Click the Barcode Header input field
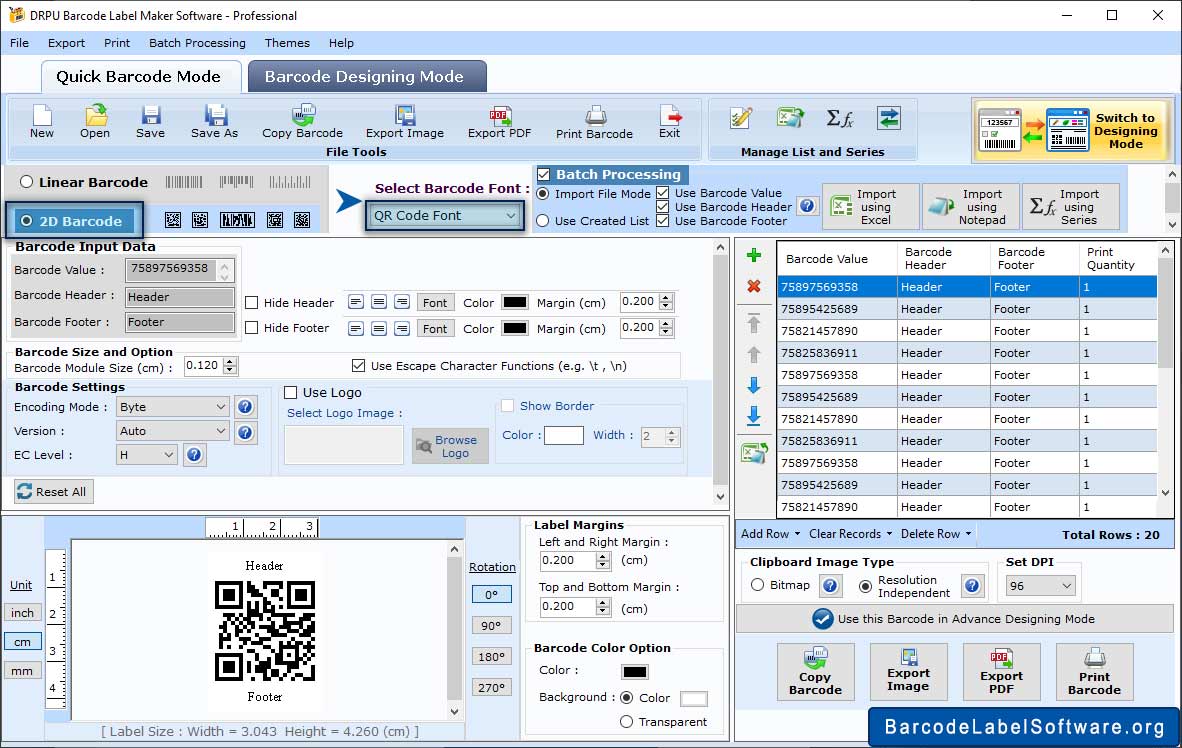The height and width of the screenshot is (748, 1182). click(179, 297)
